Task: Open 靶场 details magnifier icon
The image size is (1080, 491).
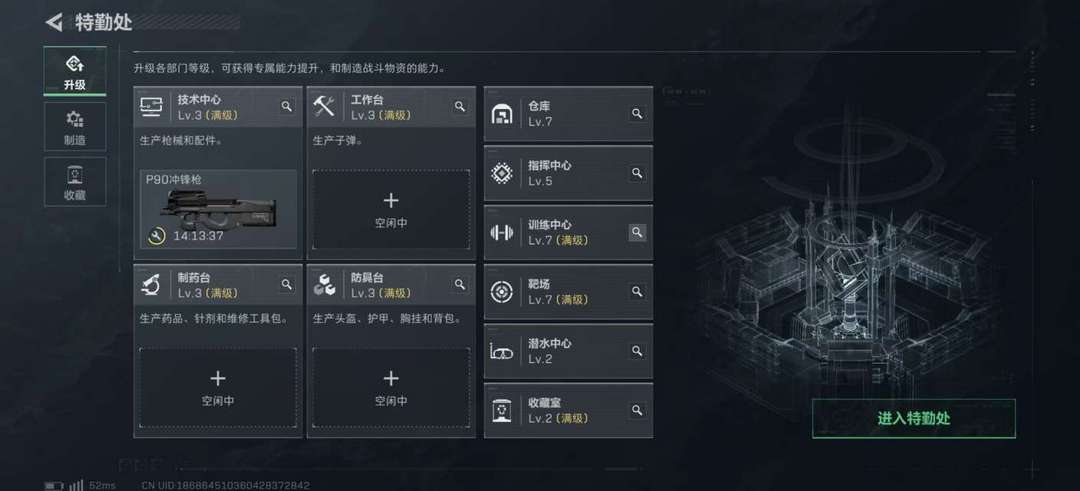Action: [x=637, y=291]
